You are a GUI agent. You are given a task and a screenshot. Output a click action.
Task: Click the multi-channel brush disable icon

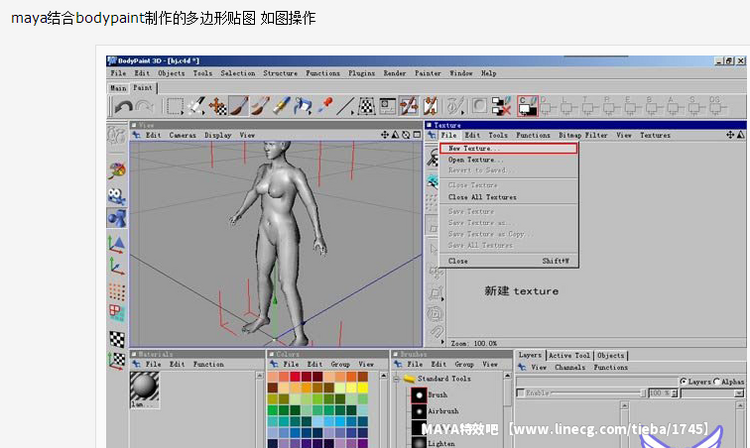[x=501, y=107]
